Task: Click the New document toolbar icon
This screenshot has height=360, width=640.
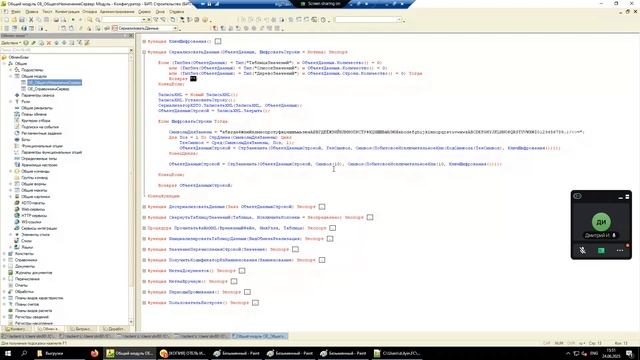Action: point(6,20)
